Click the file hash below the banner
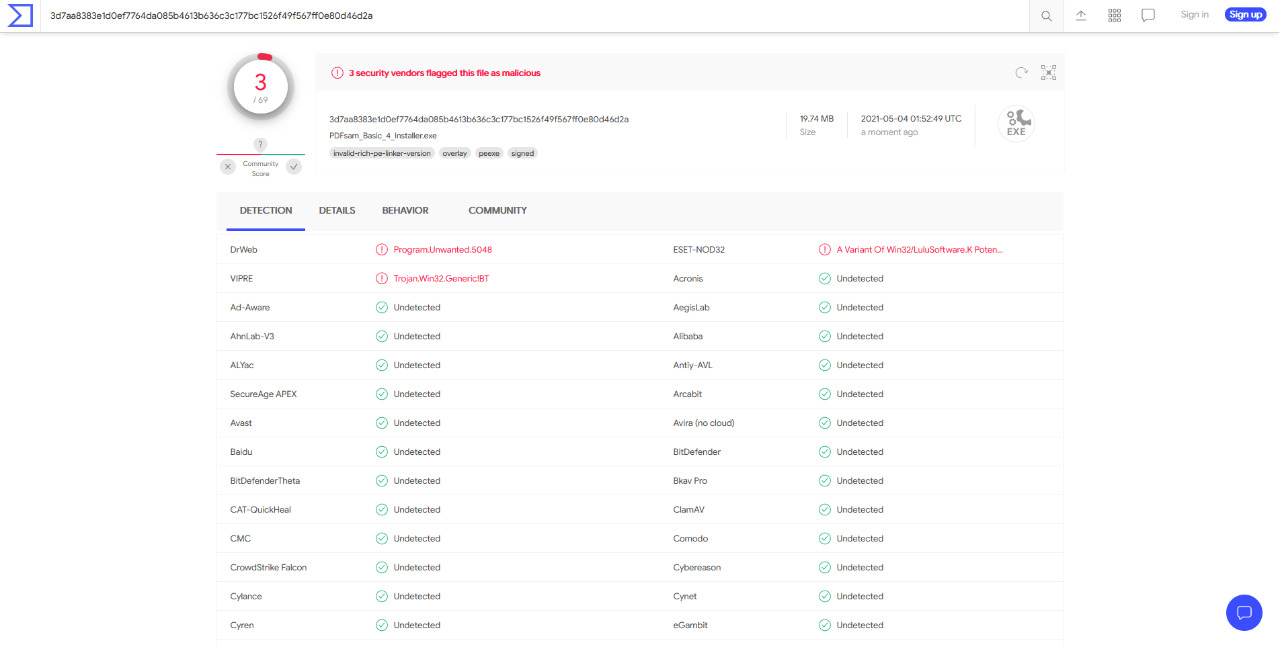Screen dimensions: 1280x647 pos(479,119)
